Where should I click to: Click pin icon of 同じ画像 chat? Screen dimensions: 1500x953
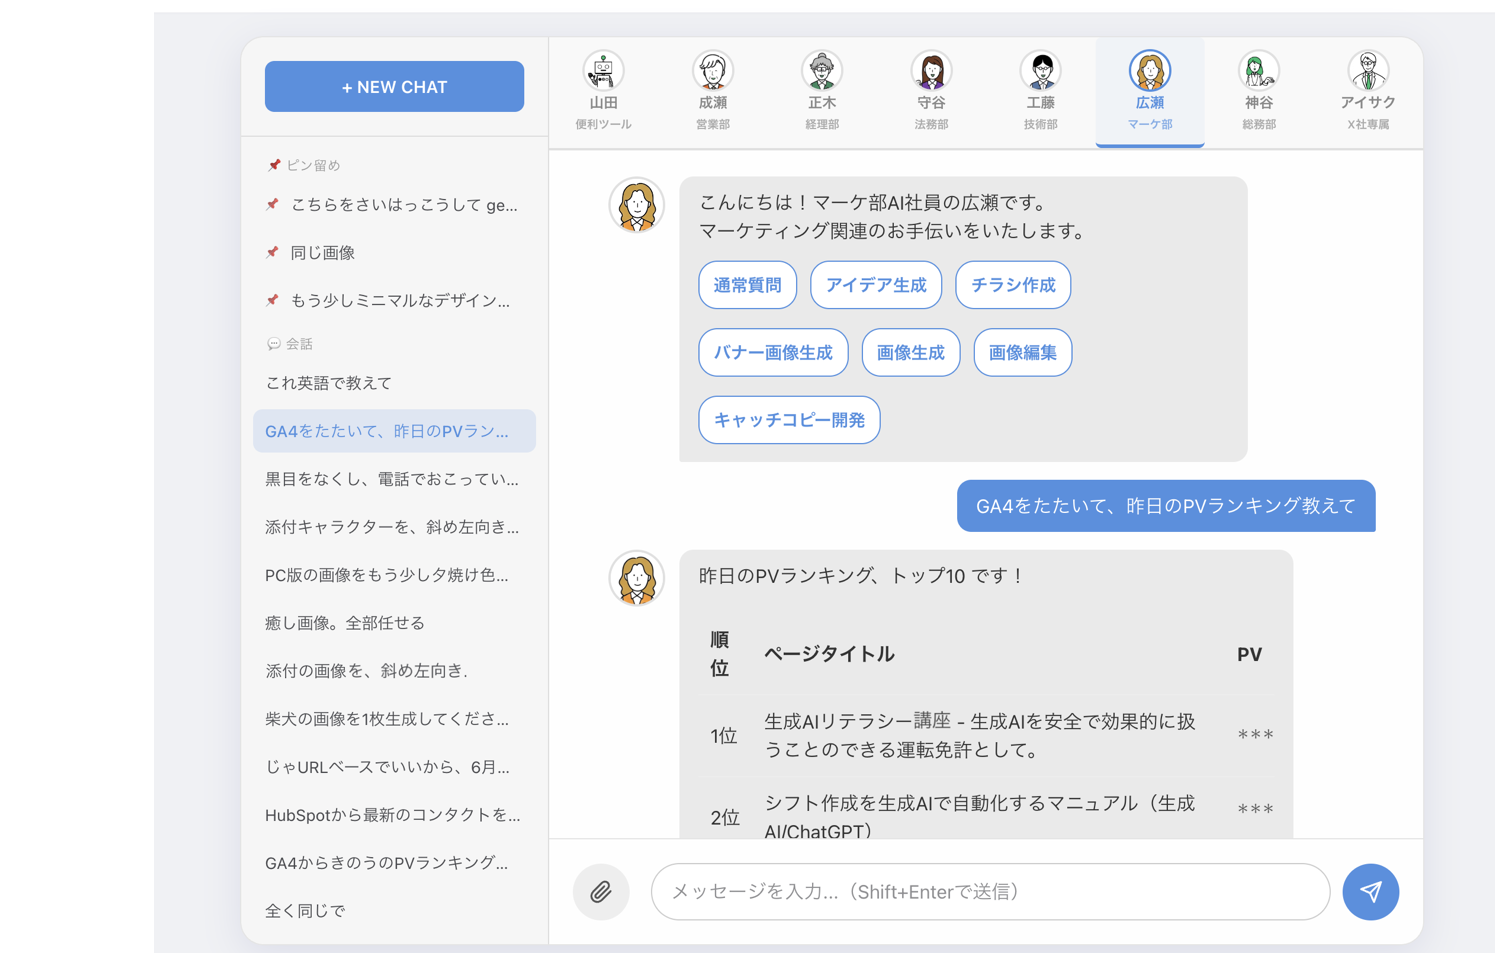click(272, 252)
